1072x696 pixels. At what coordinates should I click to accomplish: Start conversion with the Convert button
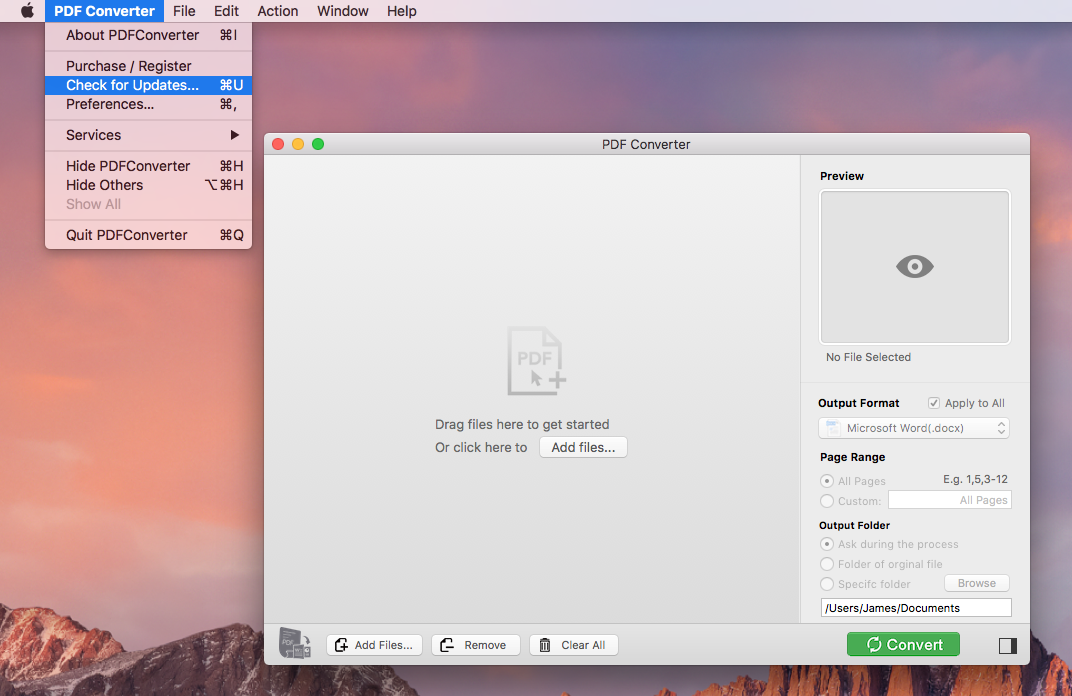tap(903, 644)
